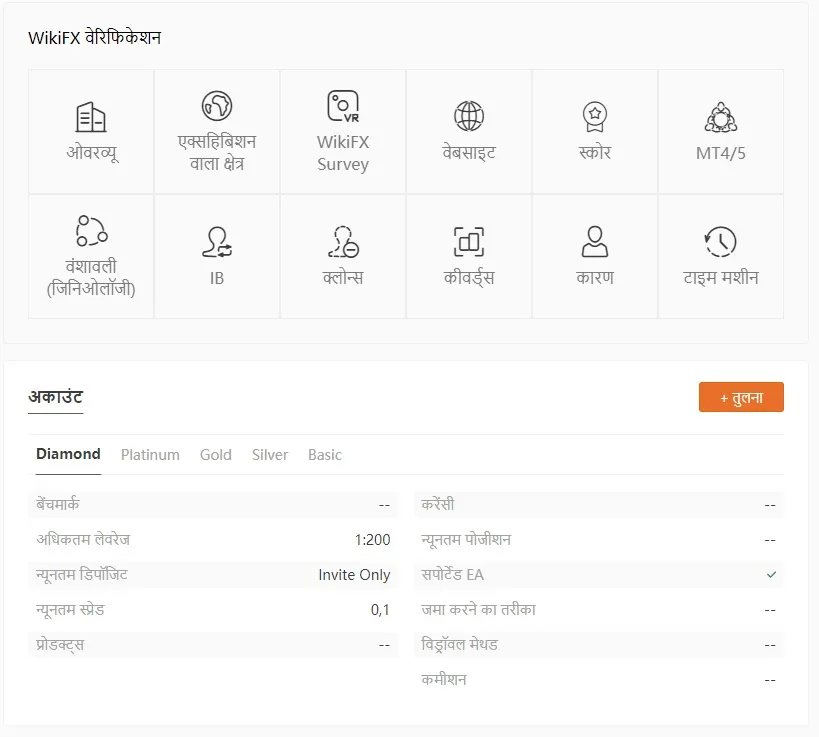Click the (जिनिओलॉजी) tile label text

(91, 289)
